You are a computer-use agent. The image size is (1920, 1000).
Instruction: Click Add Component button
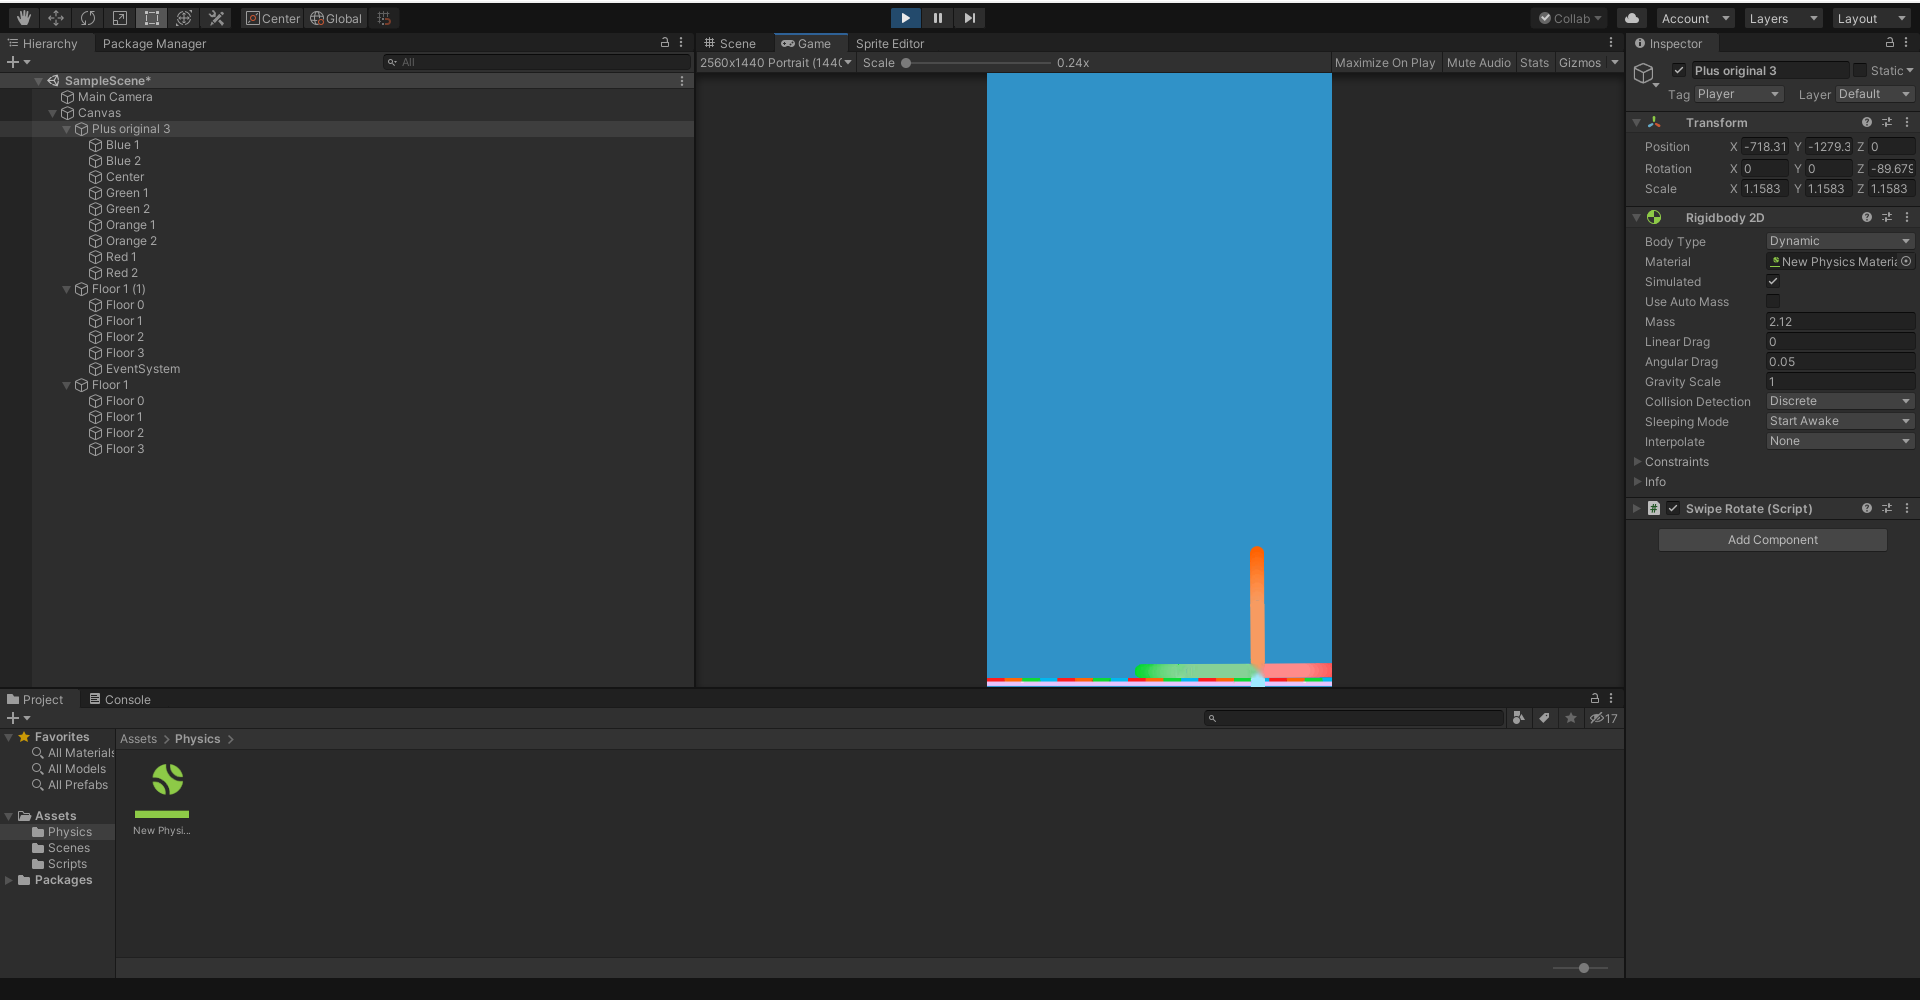click(1772, 539)
